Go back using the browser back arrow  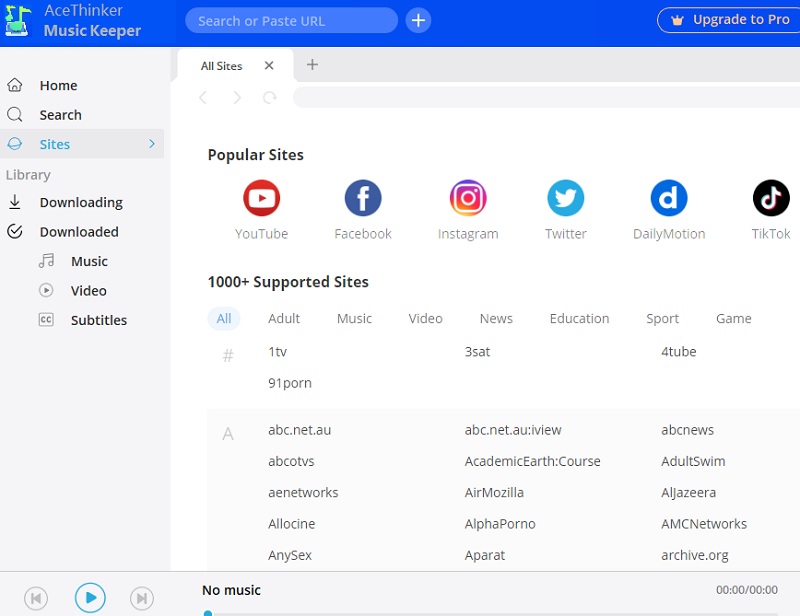(x=203, y=97)
